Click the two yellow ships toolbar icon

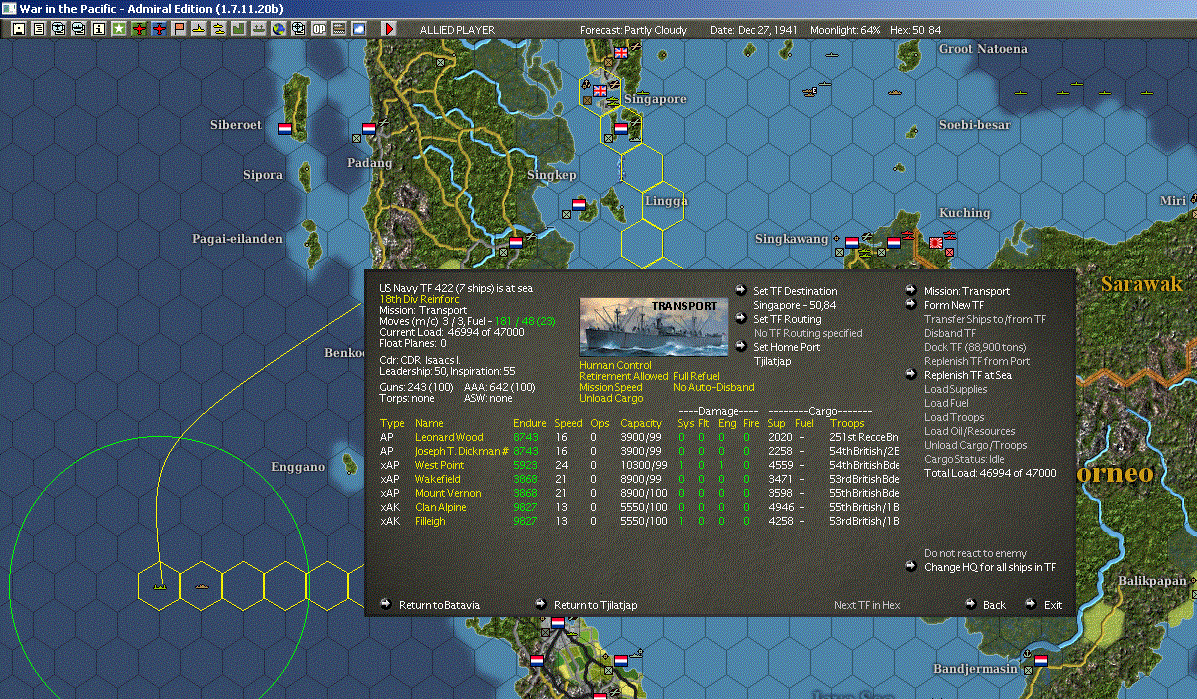point(218,29)
